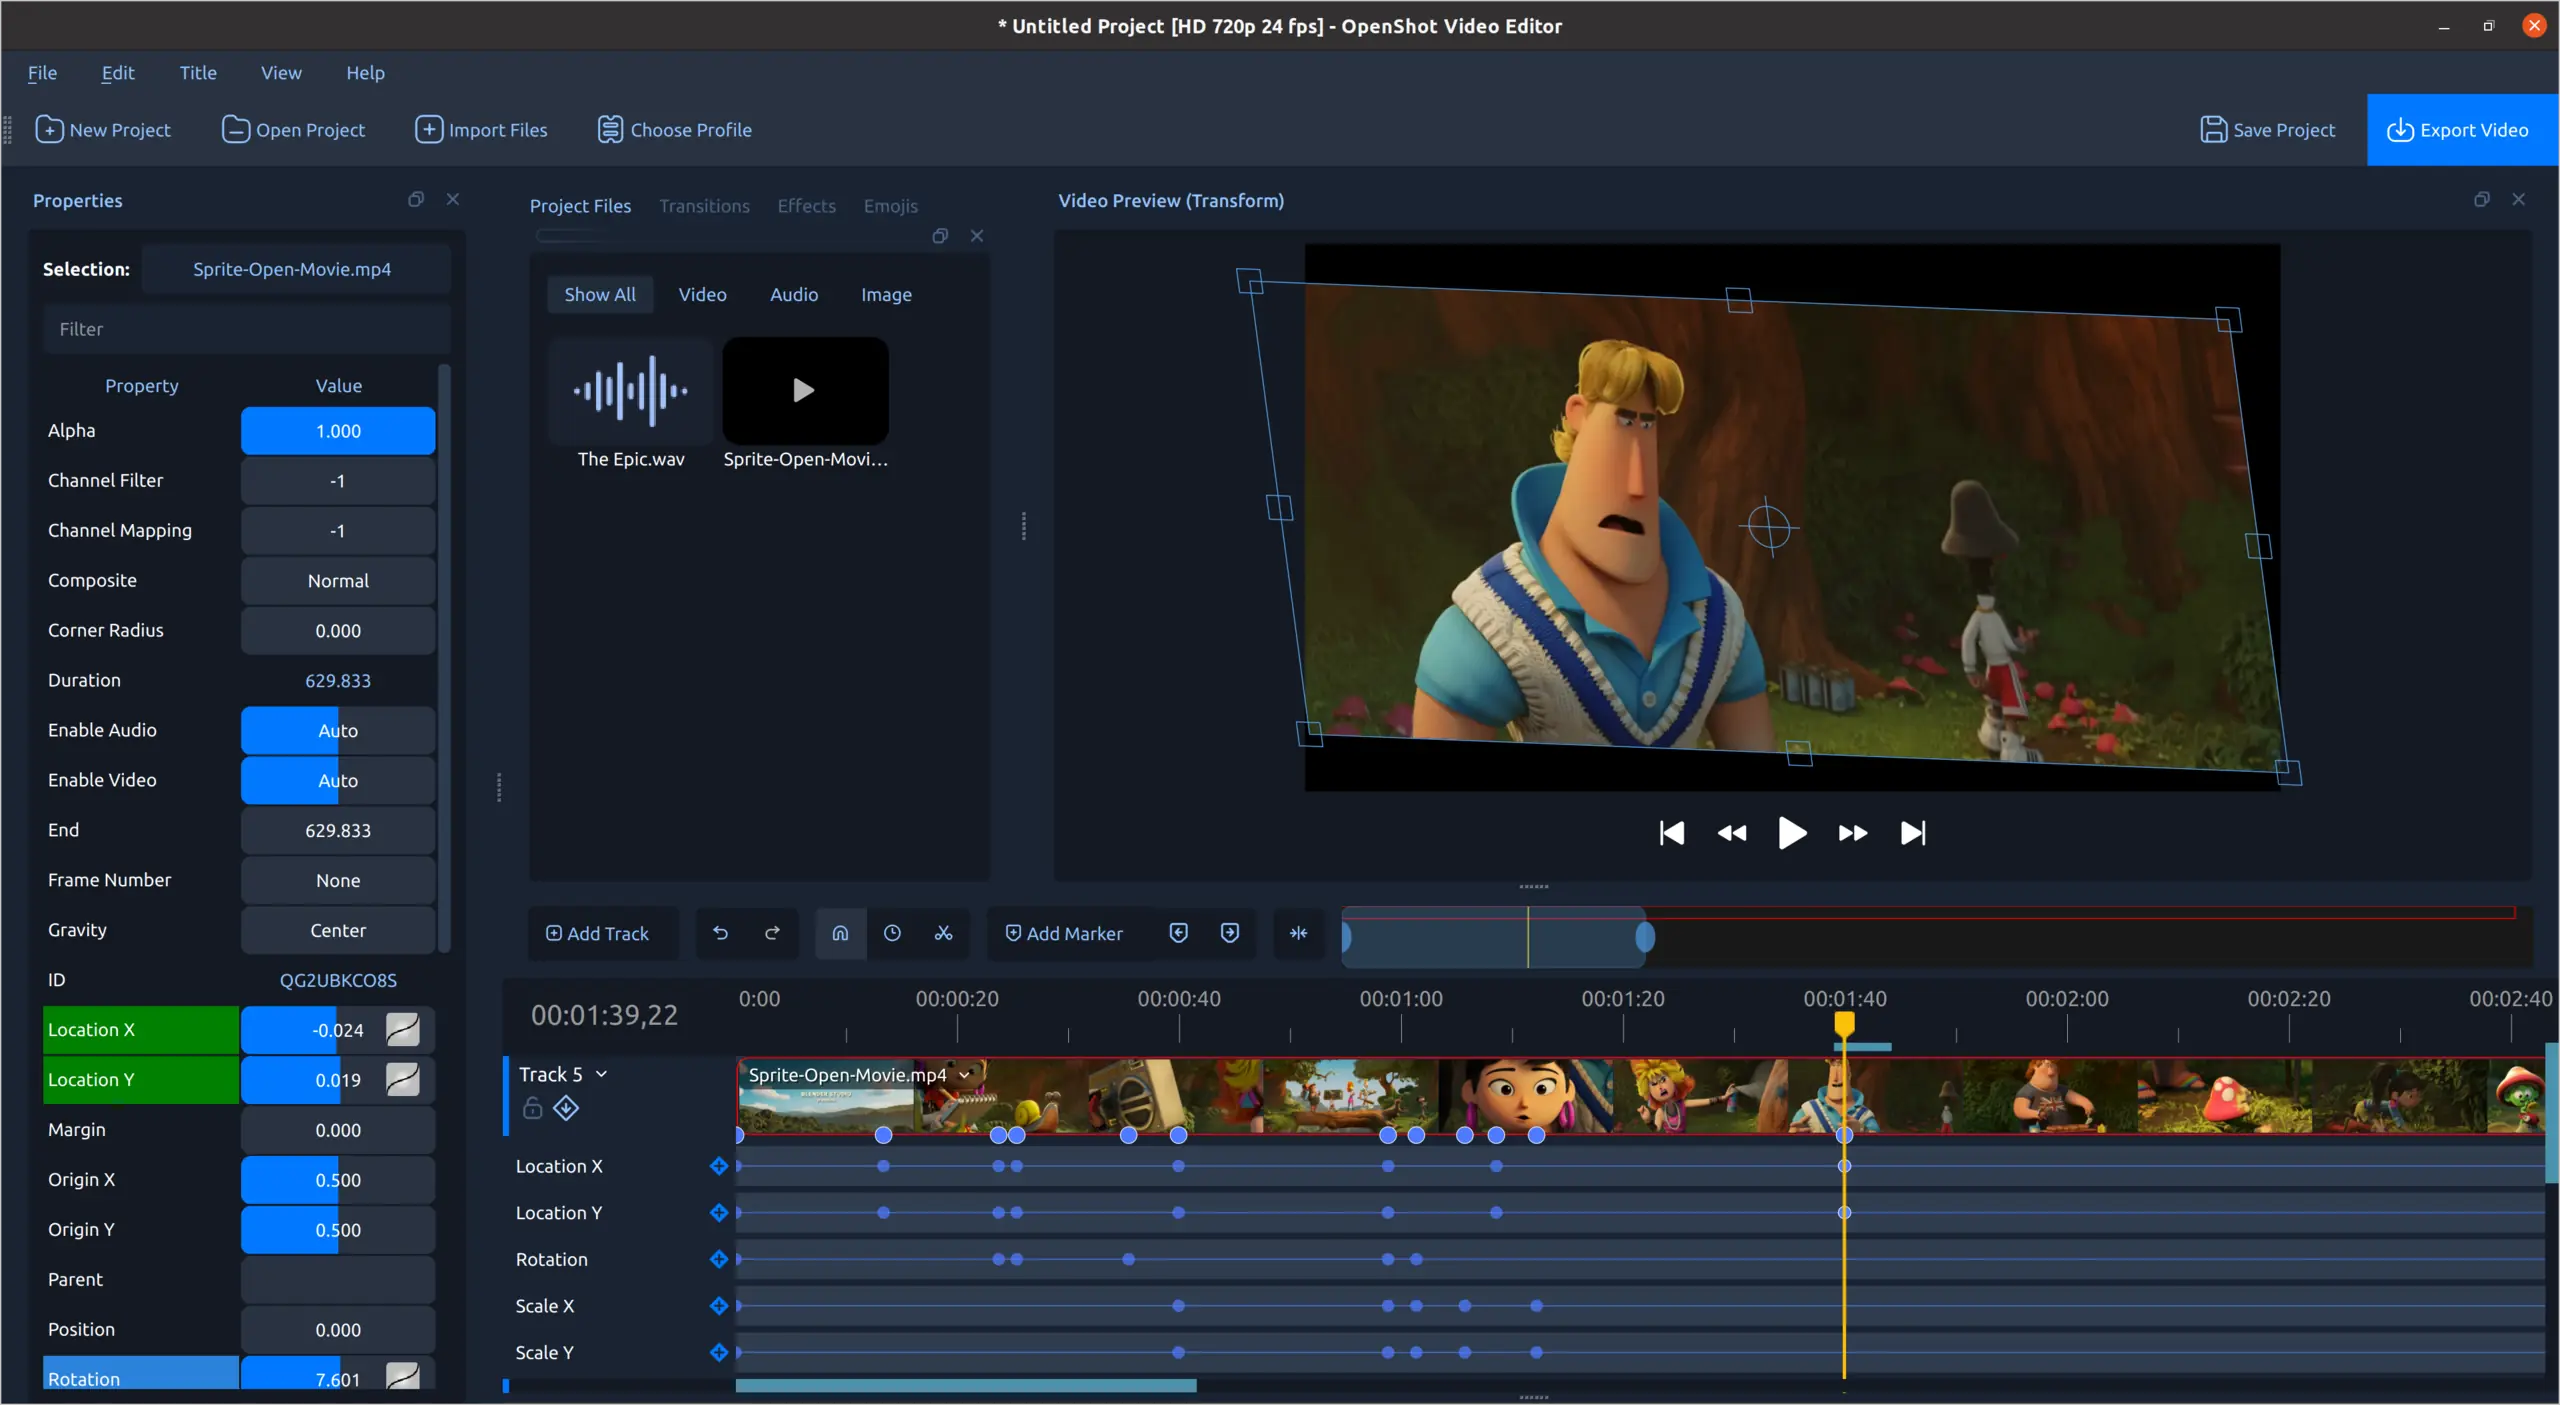Open Sprite-Open-Movie.mp4 clip menu arrow
This screenshot has height=1405, width=2560.
[965, 1075]
